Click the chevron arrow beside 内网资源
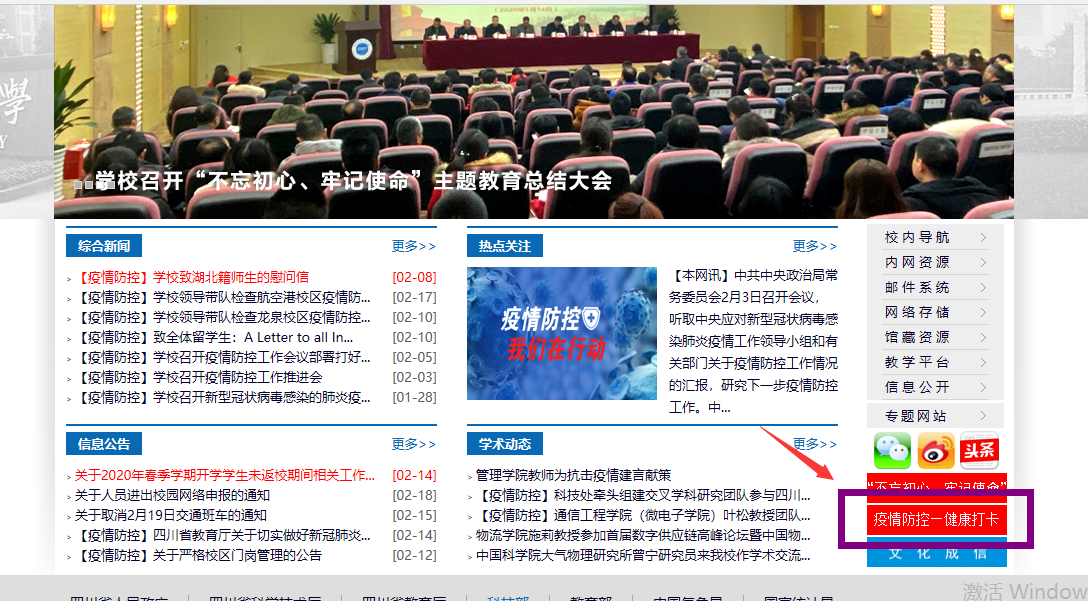This screenshot has width=1088, height=601. (983, 262)
